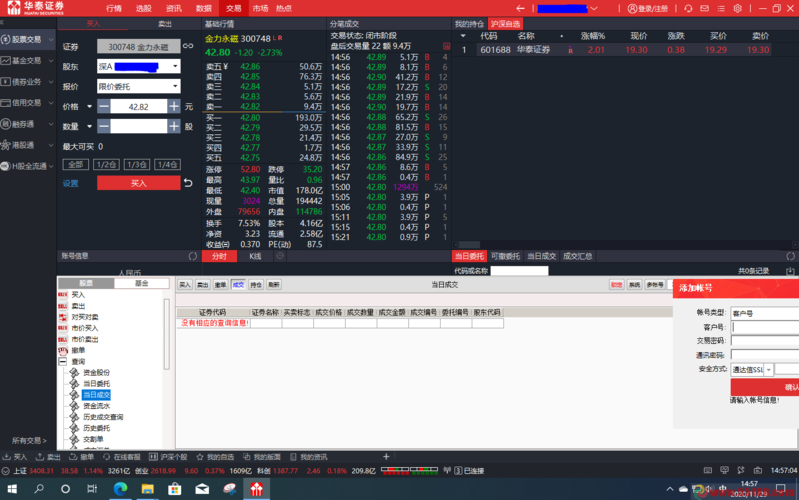Click 持仓 button in trade toolbar
The width and height of the screenshot is (799, 500).
click(x=256, y=284)
